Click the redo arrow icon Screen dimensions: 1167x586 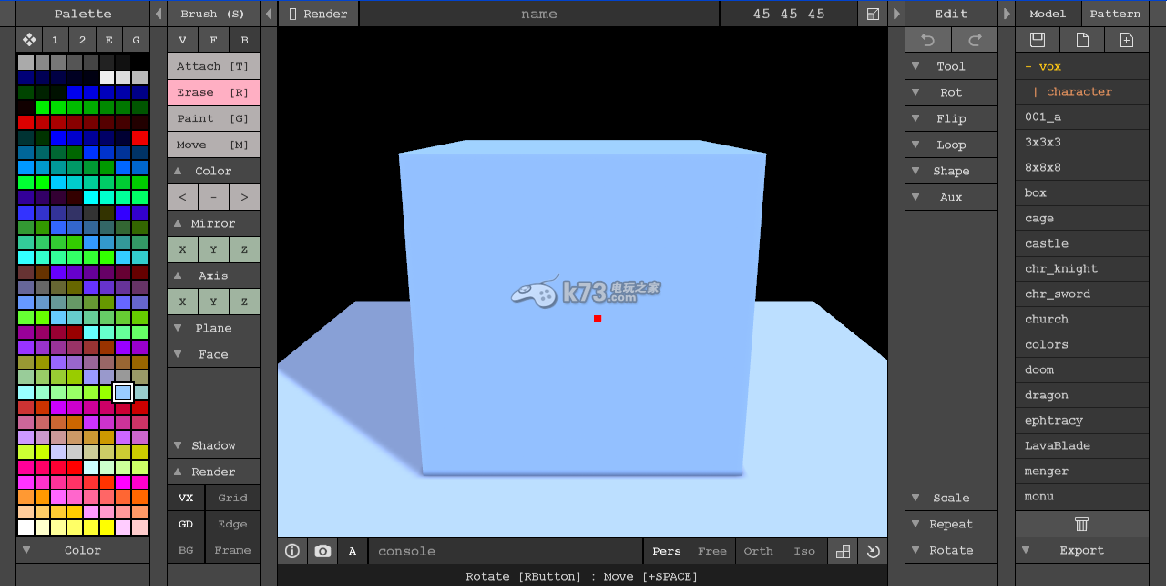973,40
